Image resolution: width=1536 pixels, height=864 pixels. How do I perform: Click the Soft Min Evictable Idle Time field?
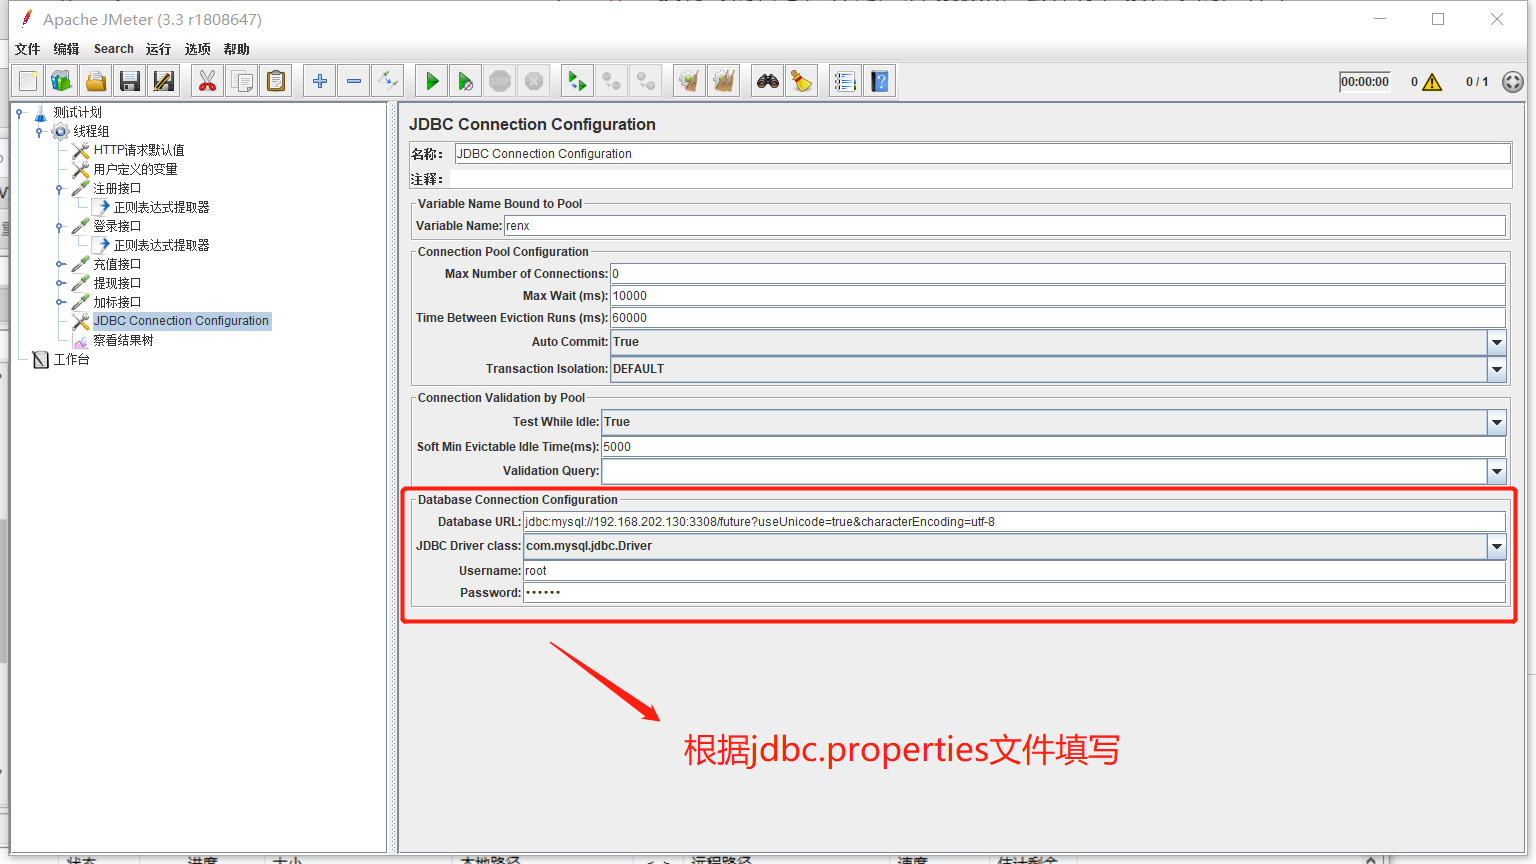tap(1053, 447)
